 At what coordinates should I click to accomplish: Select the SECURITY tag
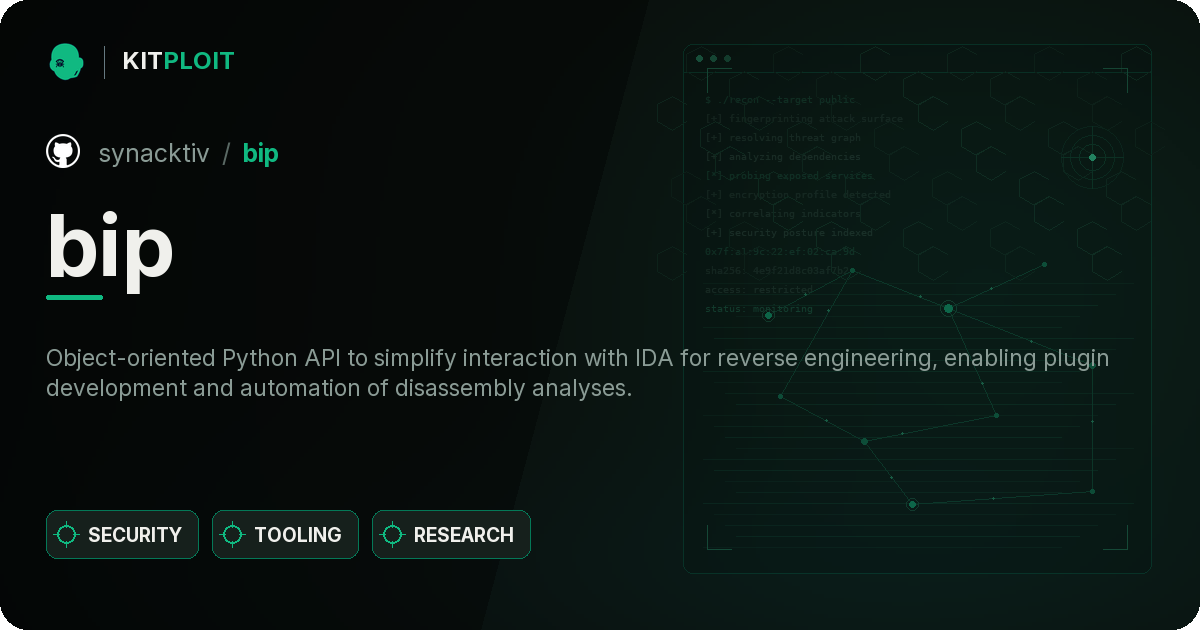[x=122, y=535]
